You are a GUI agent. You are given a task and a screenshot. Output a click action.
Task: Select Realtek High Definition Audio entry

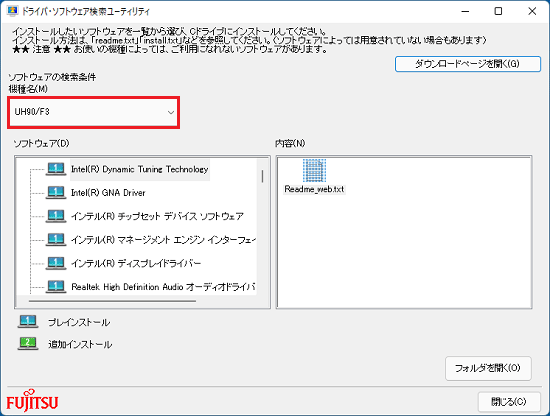click(x=163, y=287)
